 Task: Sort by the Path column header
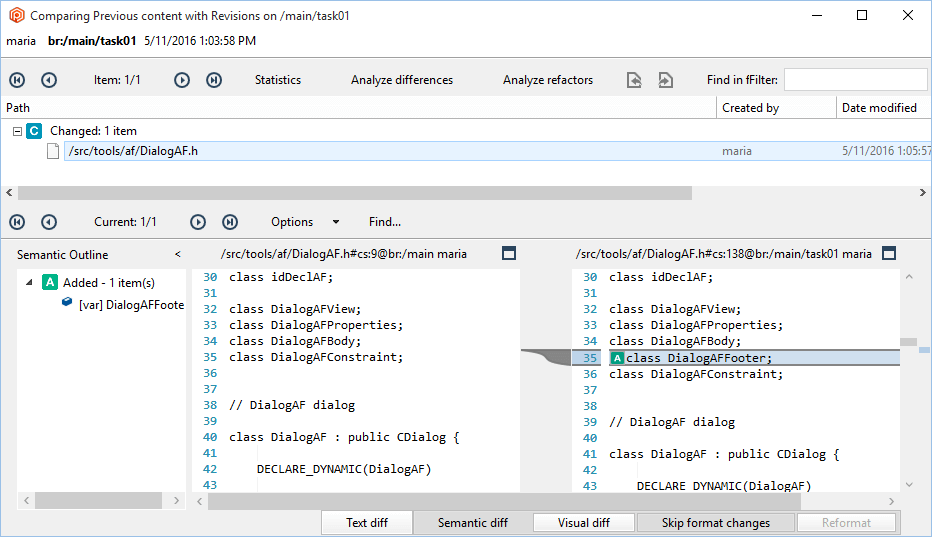click(x=359, y=108)
